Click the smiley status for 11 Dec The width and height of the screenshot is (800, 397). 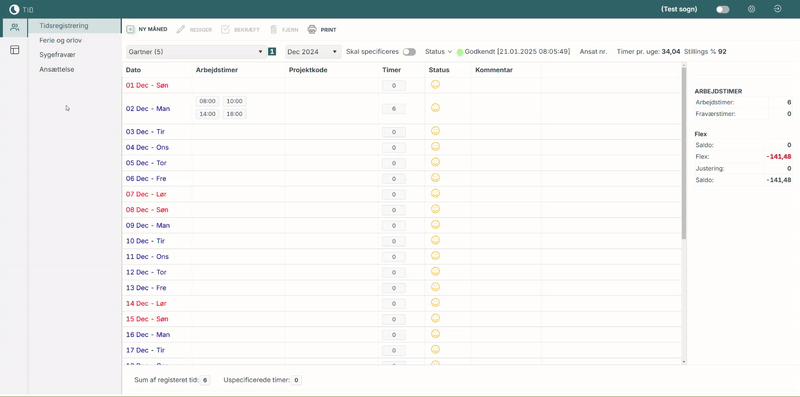[435, 256]
